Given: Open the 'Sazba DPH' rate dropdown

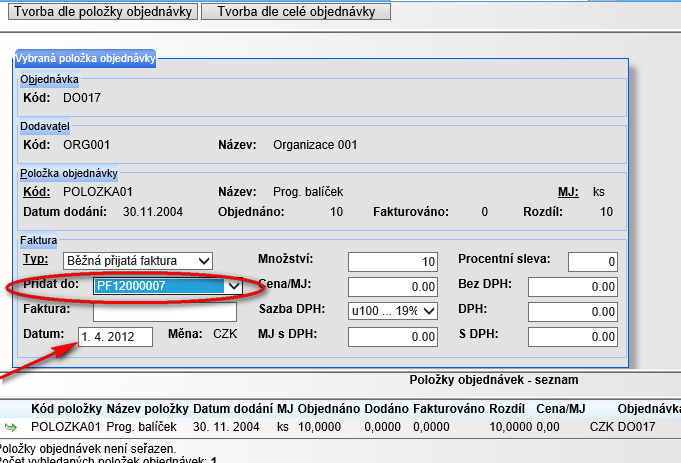Looking at the screenshot, I should point(393,311).
